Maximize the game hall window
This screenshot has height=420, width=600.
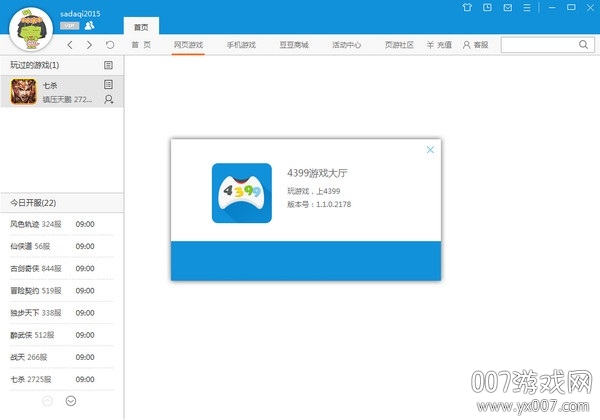point(571,7)
